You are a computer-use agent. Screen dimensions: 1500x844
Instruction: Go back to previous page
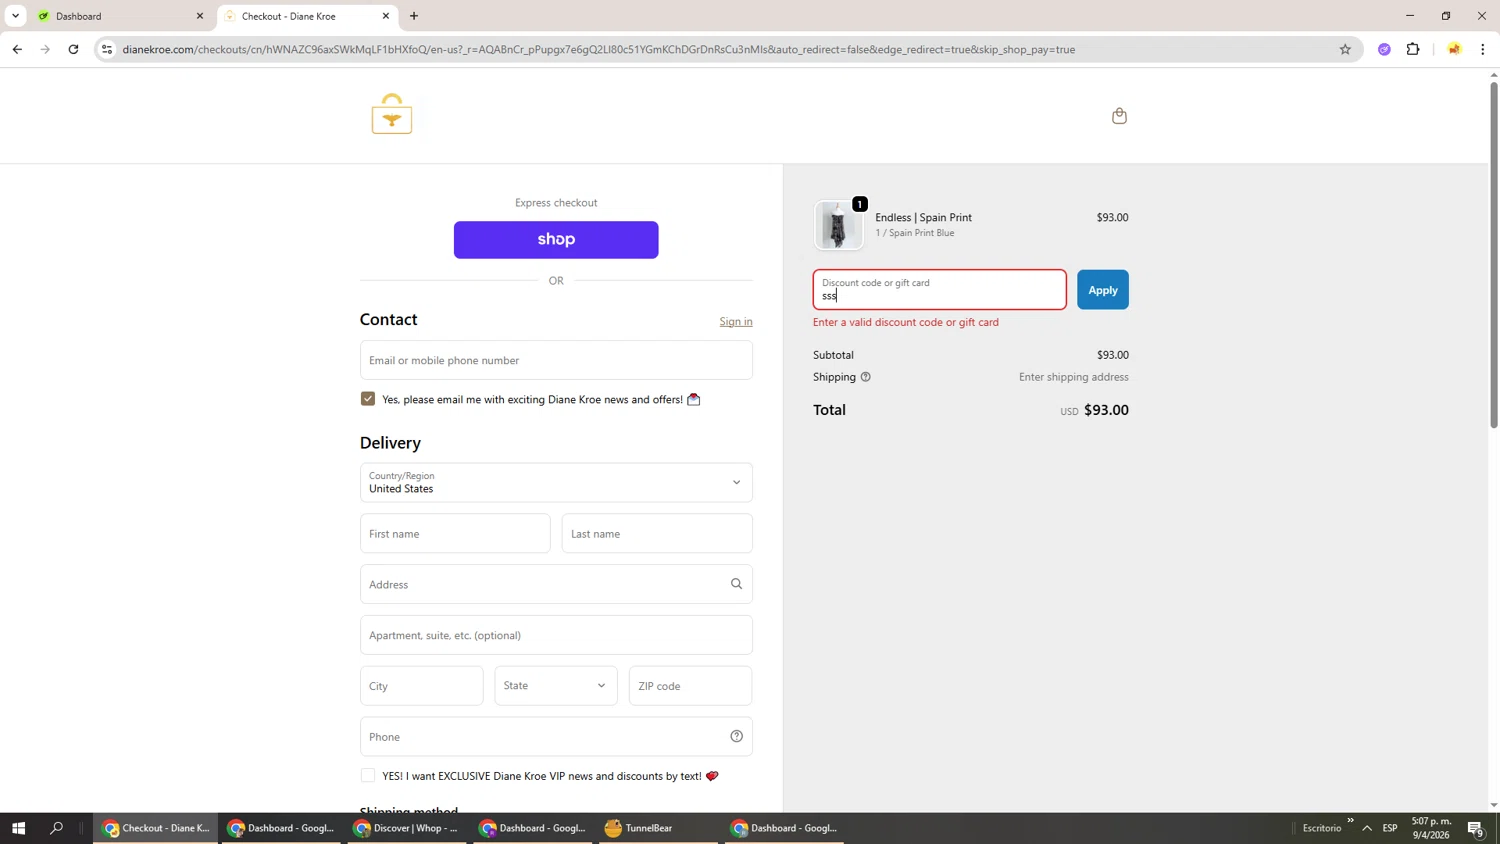pyautogui.click(x=17, y=49)
